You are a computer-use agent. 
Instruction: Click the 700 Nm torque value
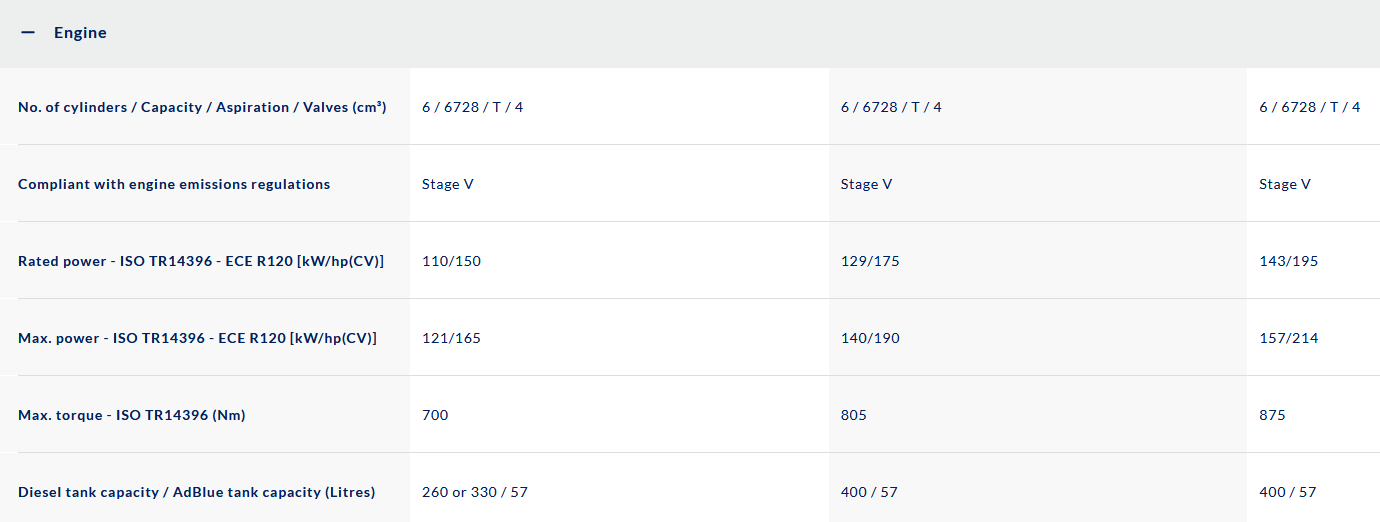click(435, 415)
